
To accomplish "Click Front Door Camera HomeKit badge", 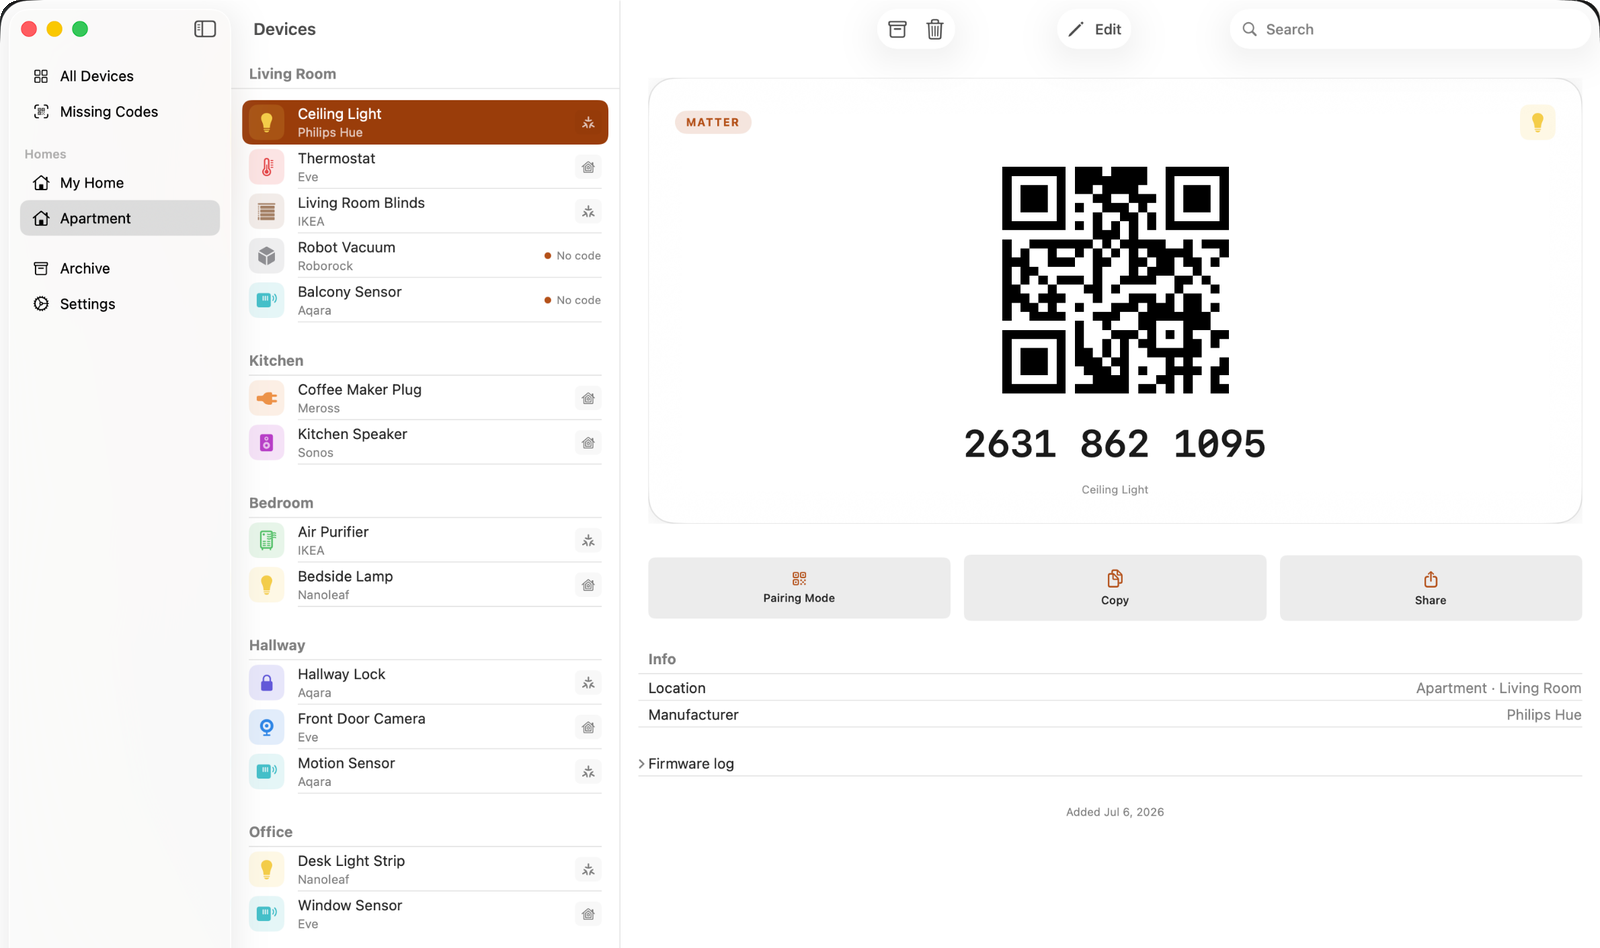I will (x=588, y=727).
